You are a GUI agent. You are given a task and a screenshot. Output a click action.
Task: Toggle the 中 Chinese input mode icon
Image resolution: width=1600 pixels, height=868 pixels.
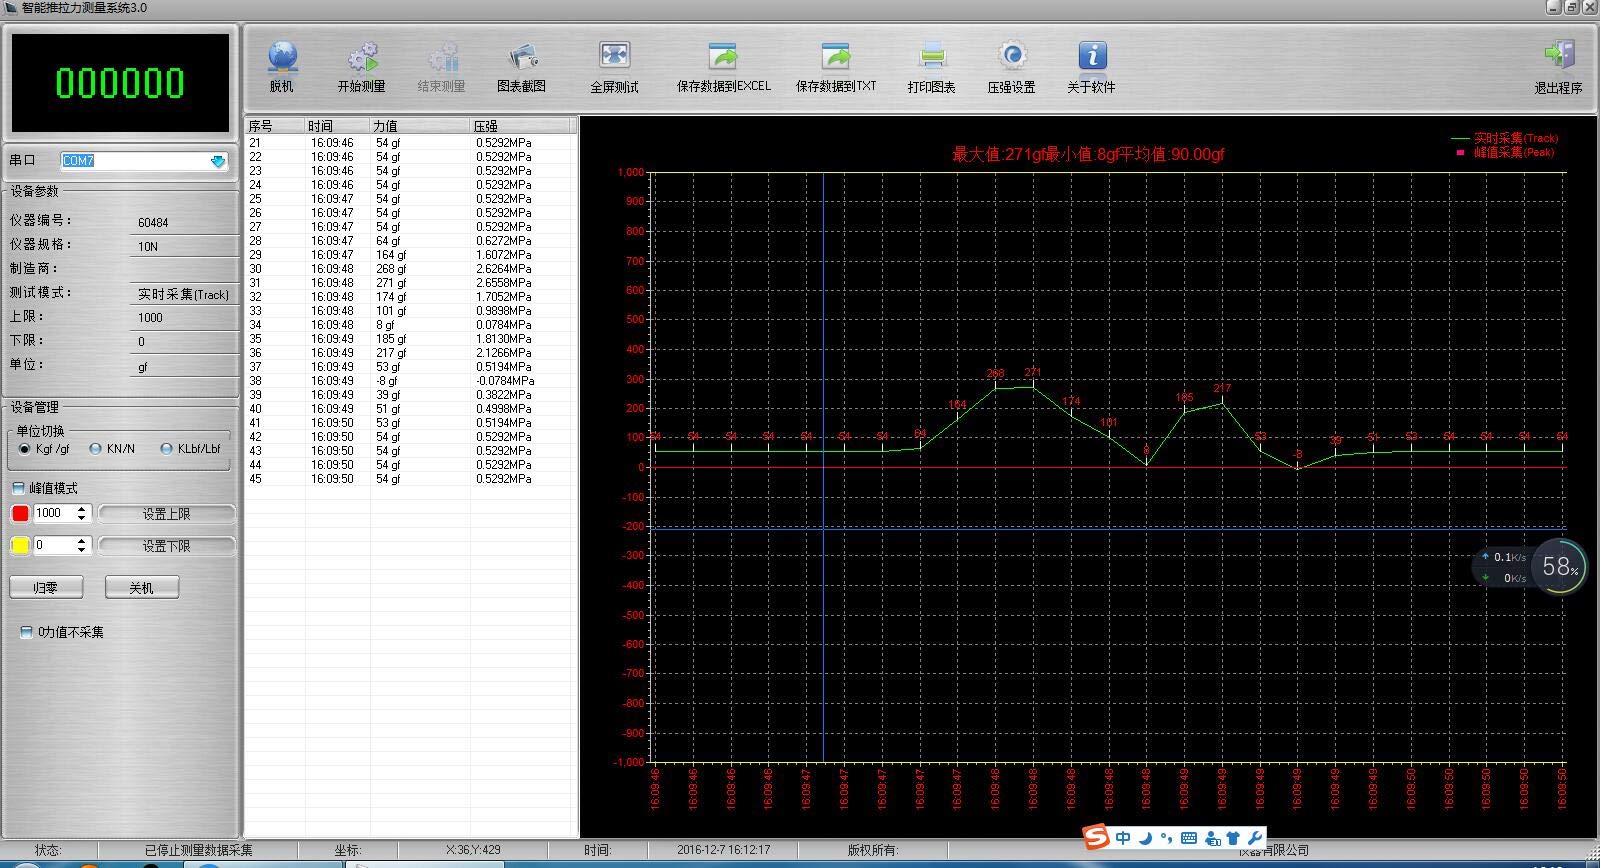(1124, 838)
